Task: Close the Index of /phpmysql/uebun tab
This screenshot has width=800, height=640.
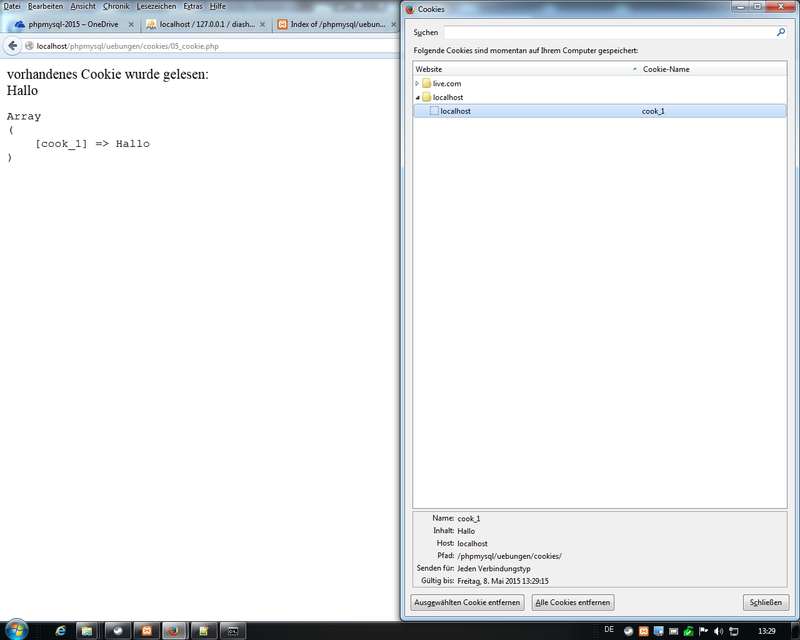Action: click(x=393, y=24)
